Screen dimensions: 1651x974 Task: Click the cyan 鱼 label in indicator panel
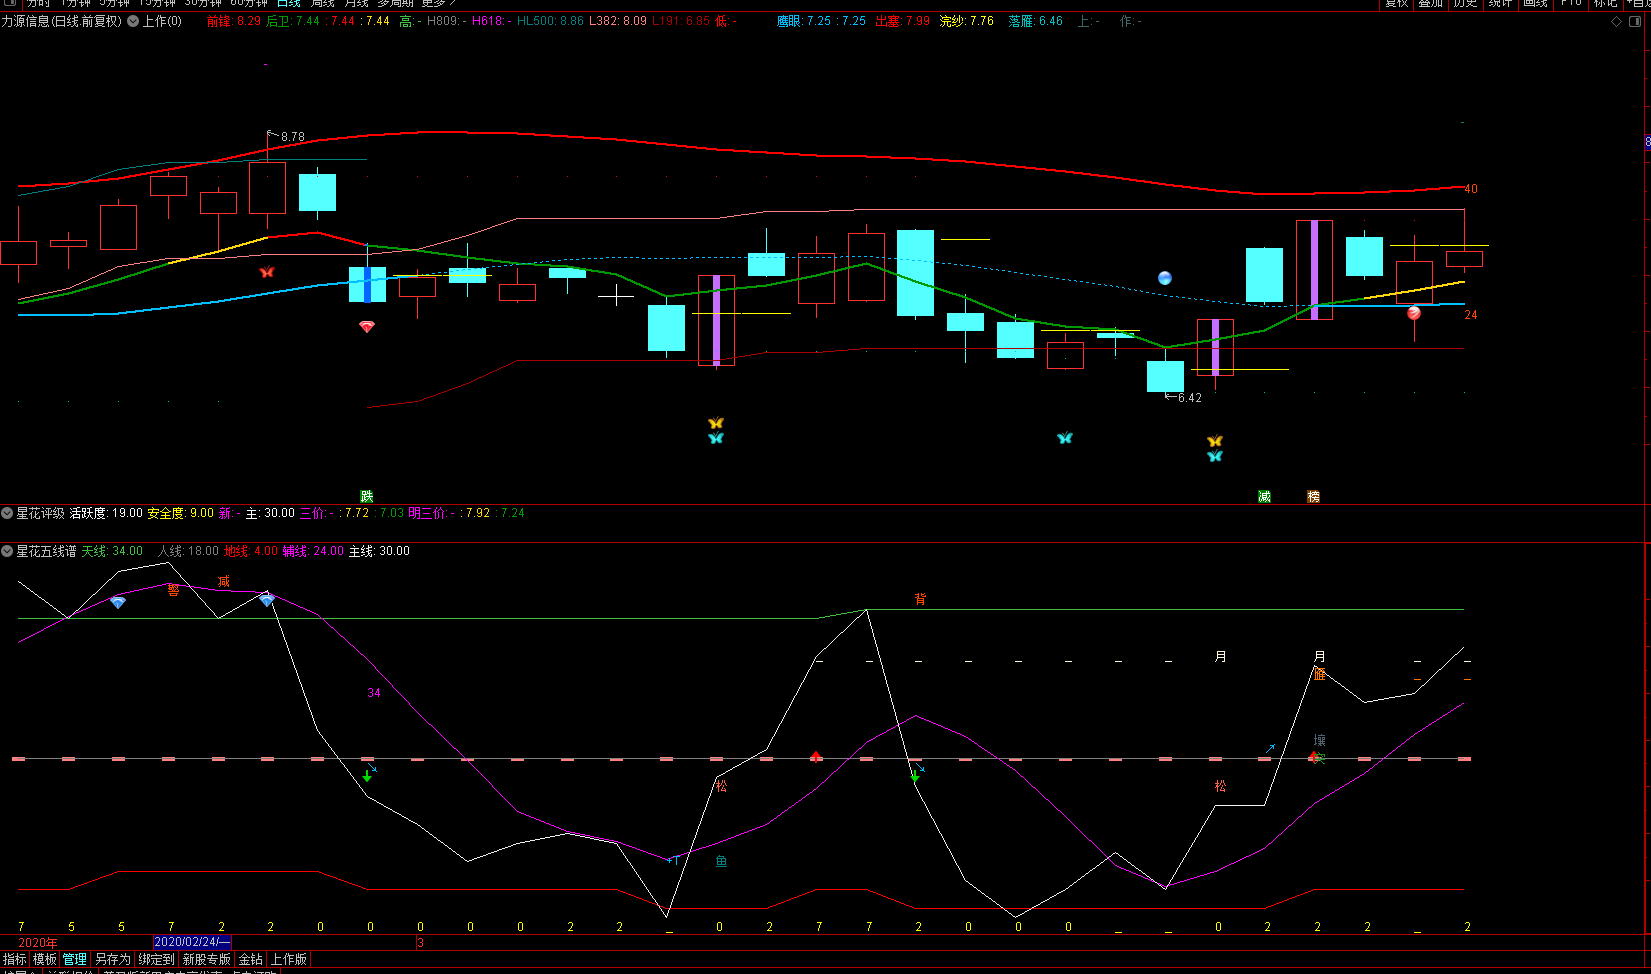[x=721, y=861]
